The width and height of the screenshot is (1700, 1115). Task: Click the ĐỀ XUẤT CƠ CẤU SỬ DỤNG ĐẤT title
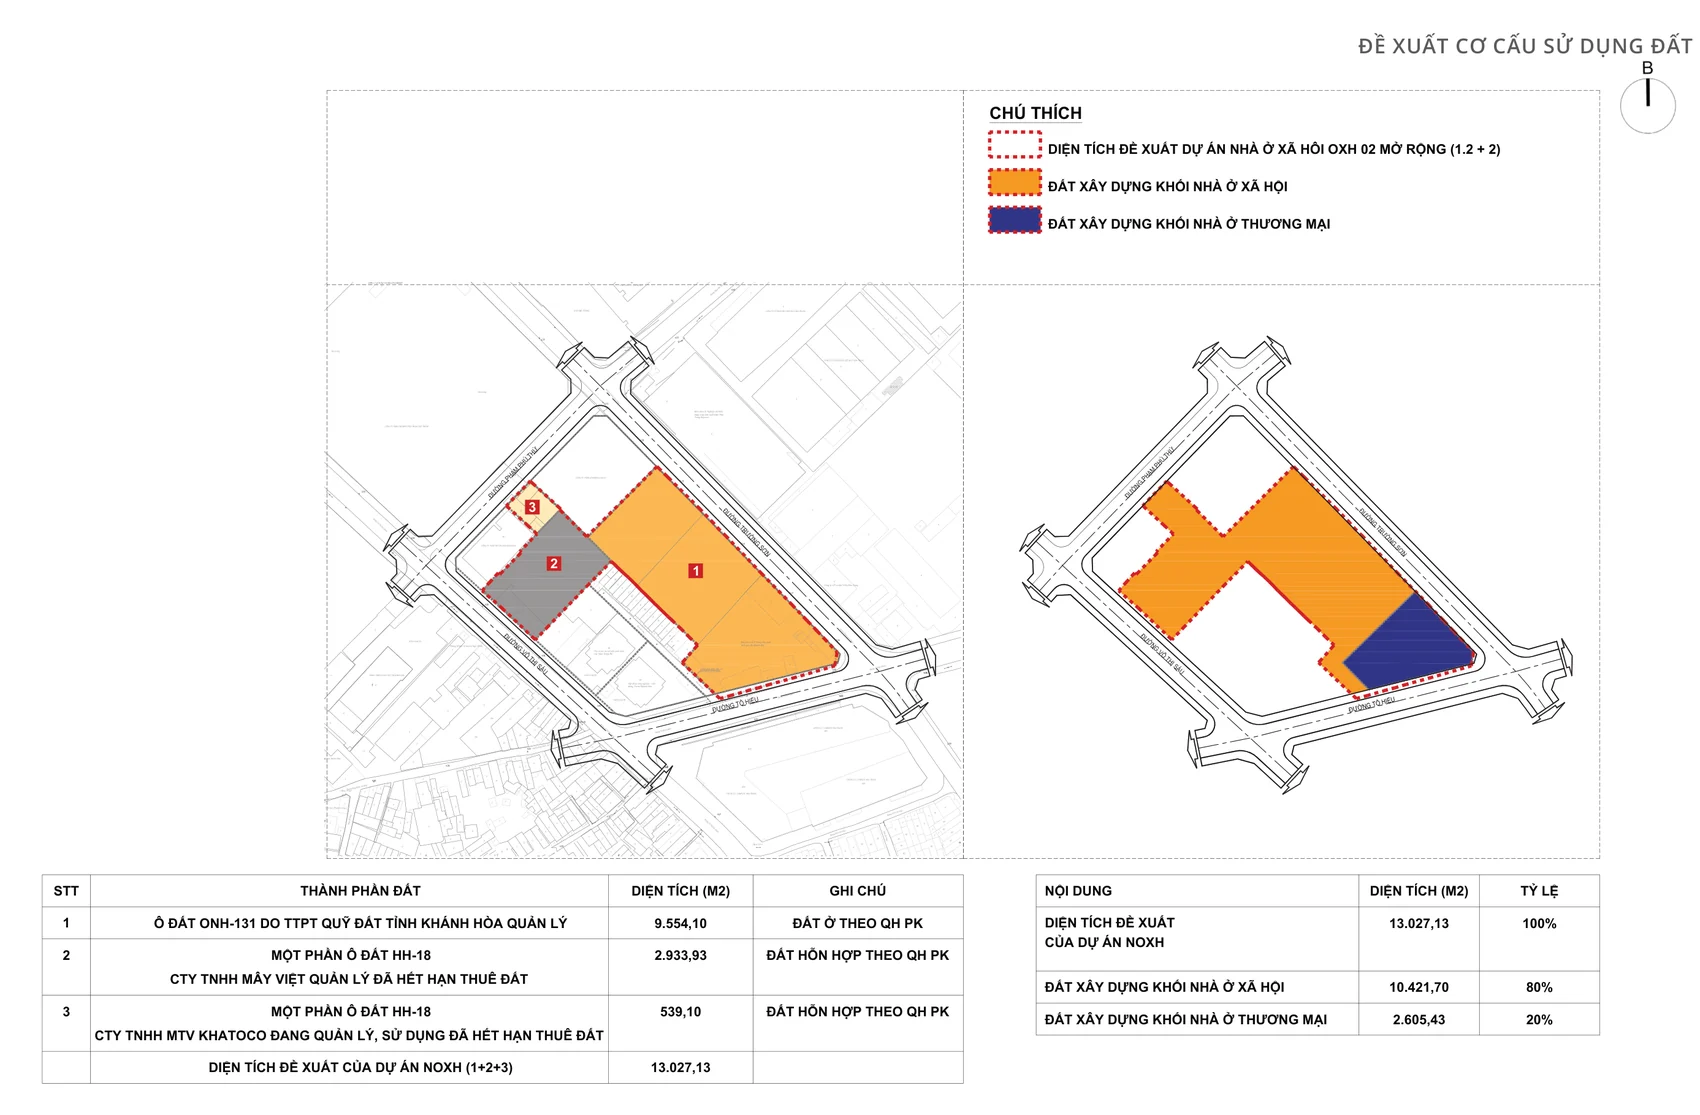coord(1525,46)
